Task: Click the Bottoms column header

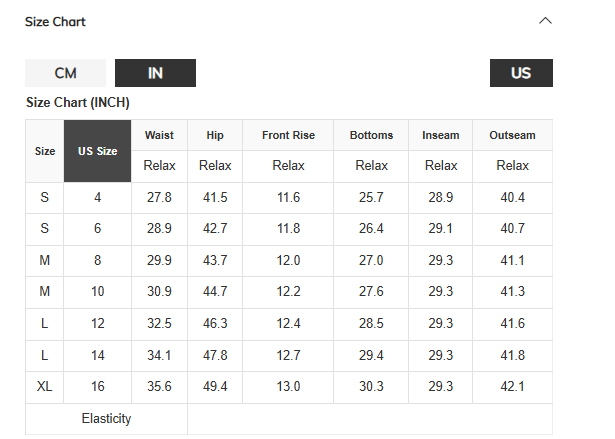Action: (x=371, y=135)
